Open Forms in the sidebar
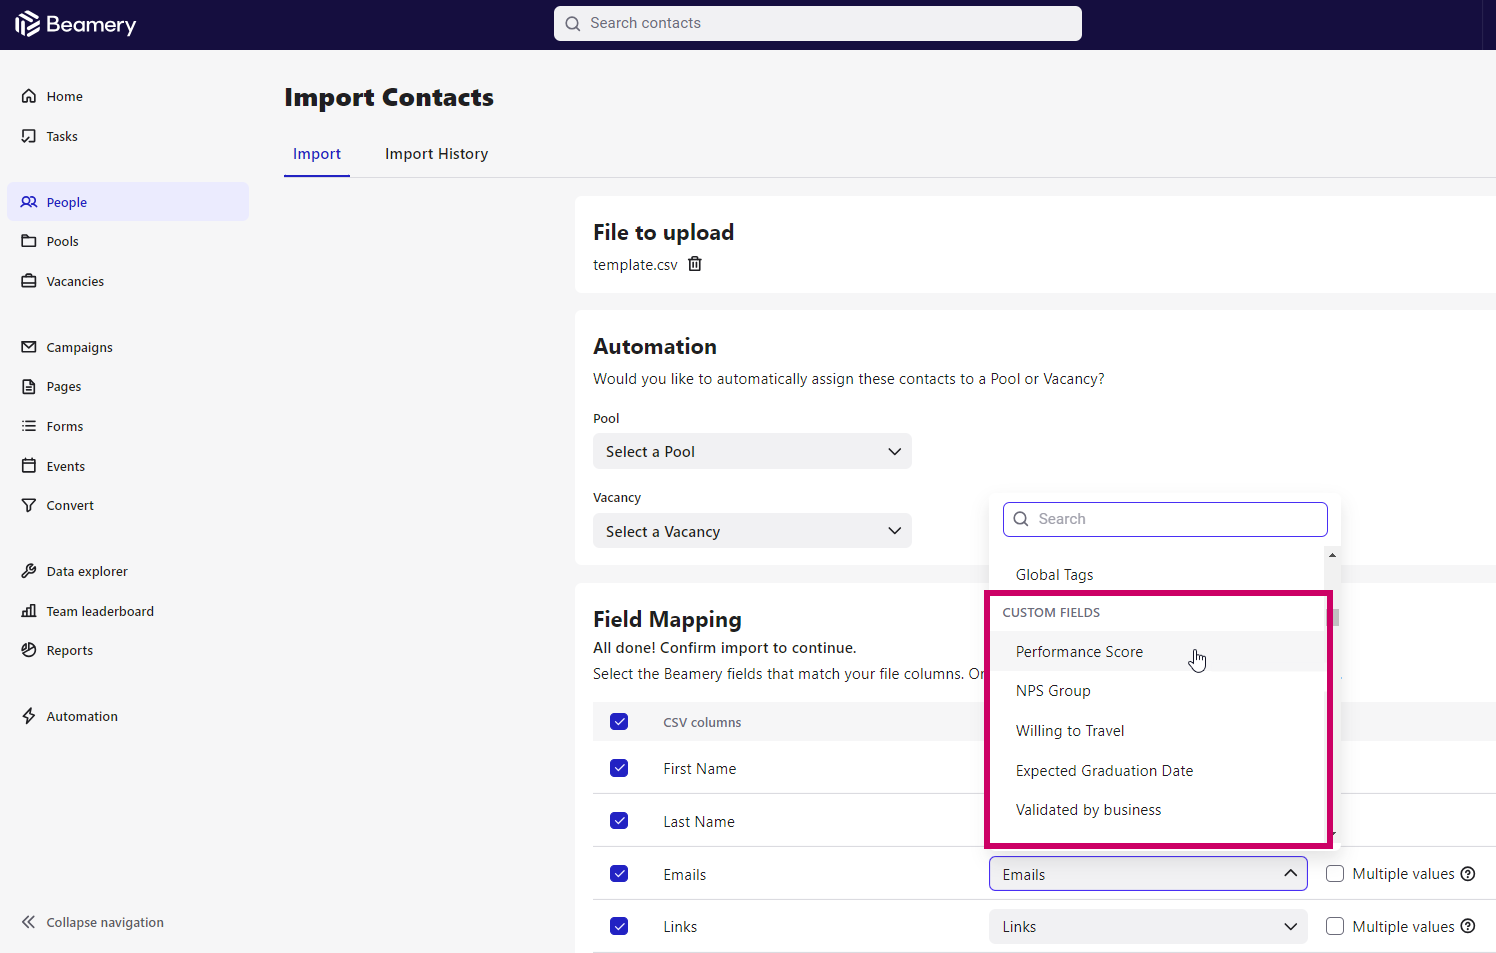This screenshot has height=953, width=1496. tap(128, 427)
